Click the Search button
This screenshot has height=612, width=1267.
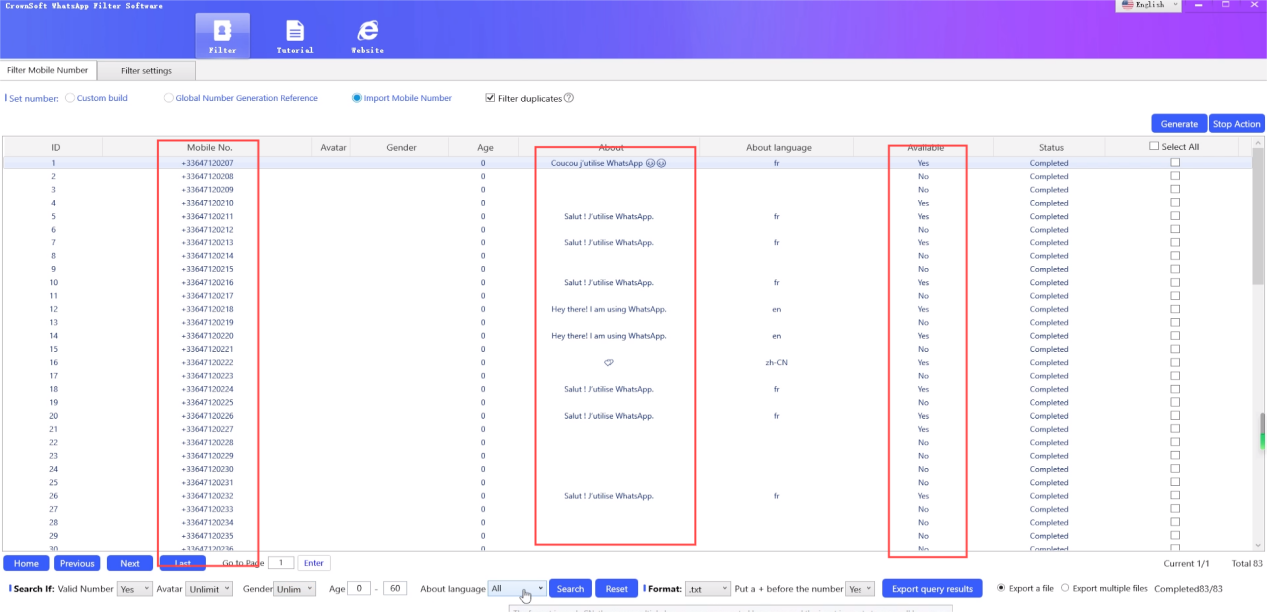[570, 588]
